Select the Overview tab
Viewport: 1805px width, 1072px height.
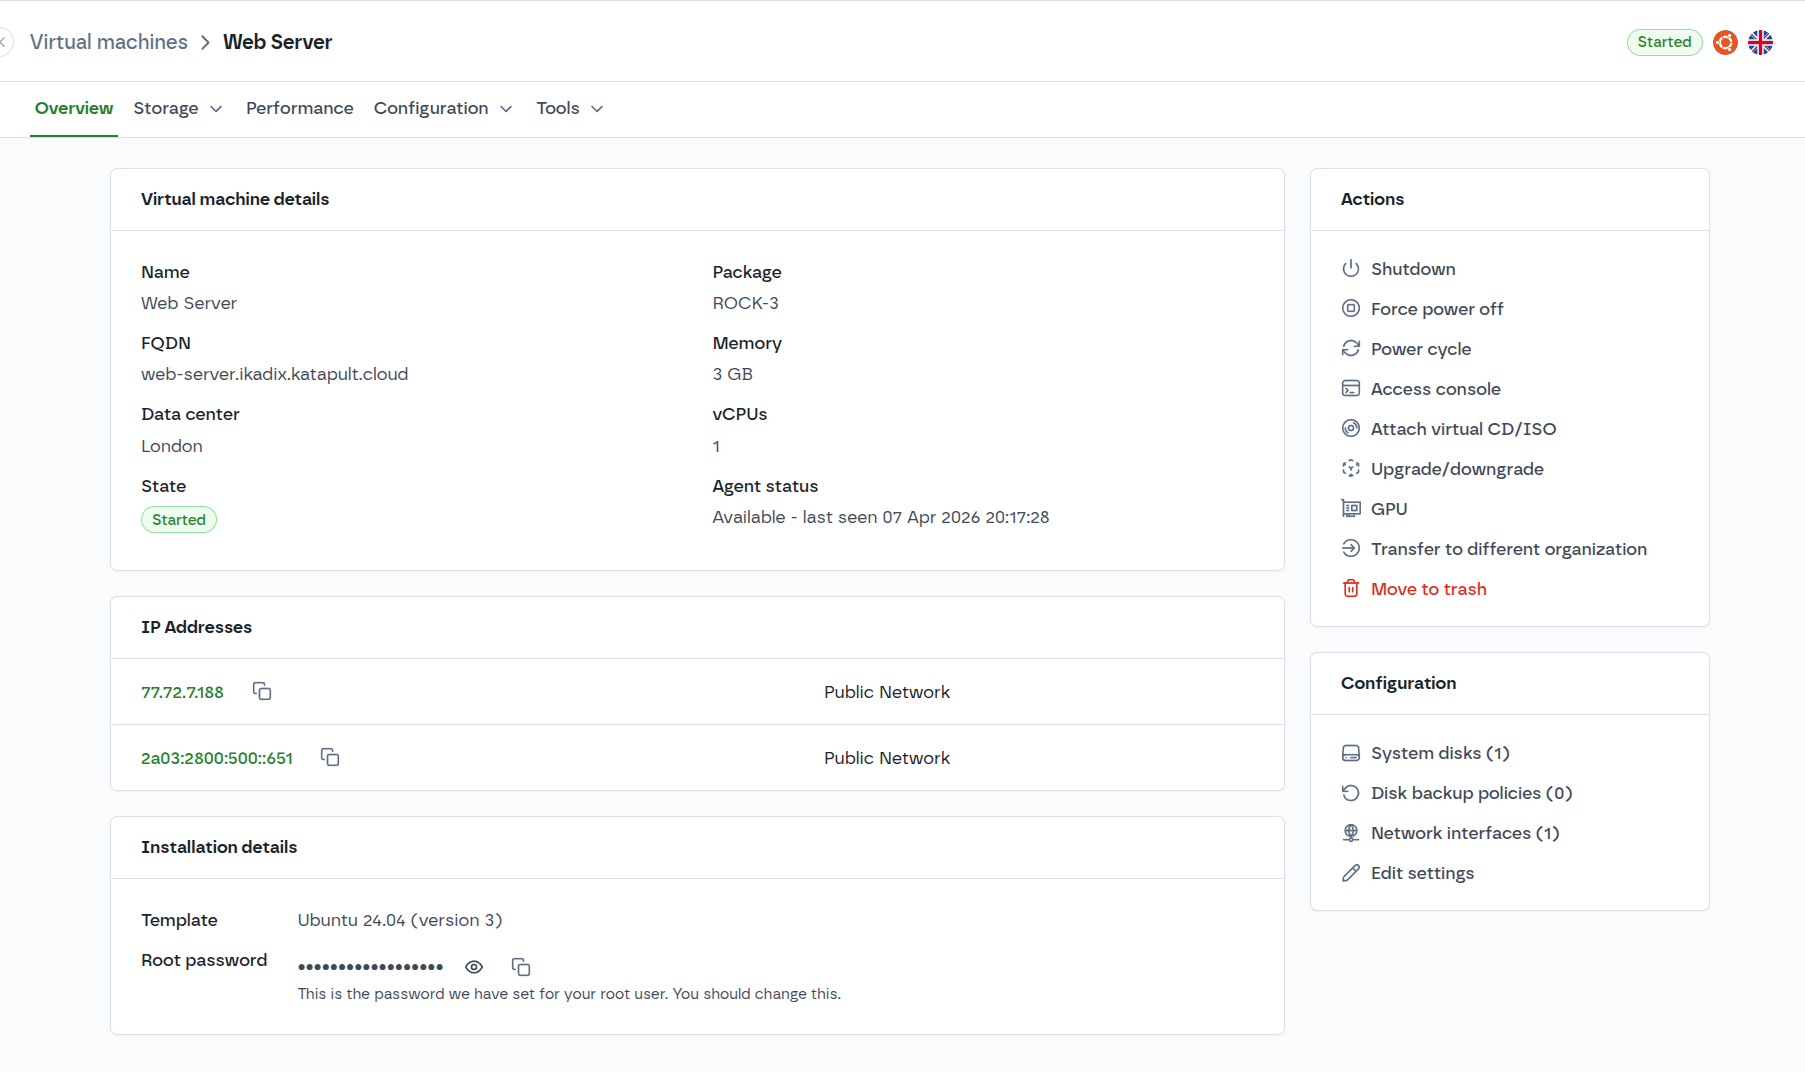tap(73, 108)
